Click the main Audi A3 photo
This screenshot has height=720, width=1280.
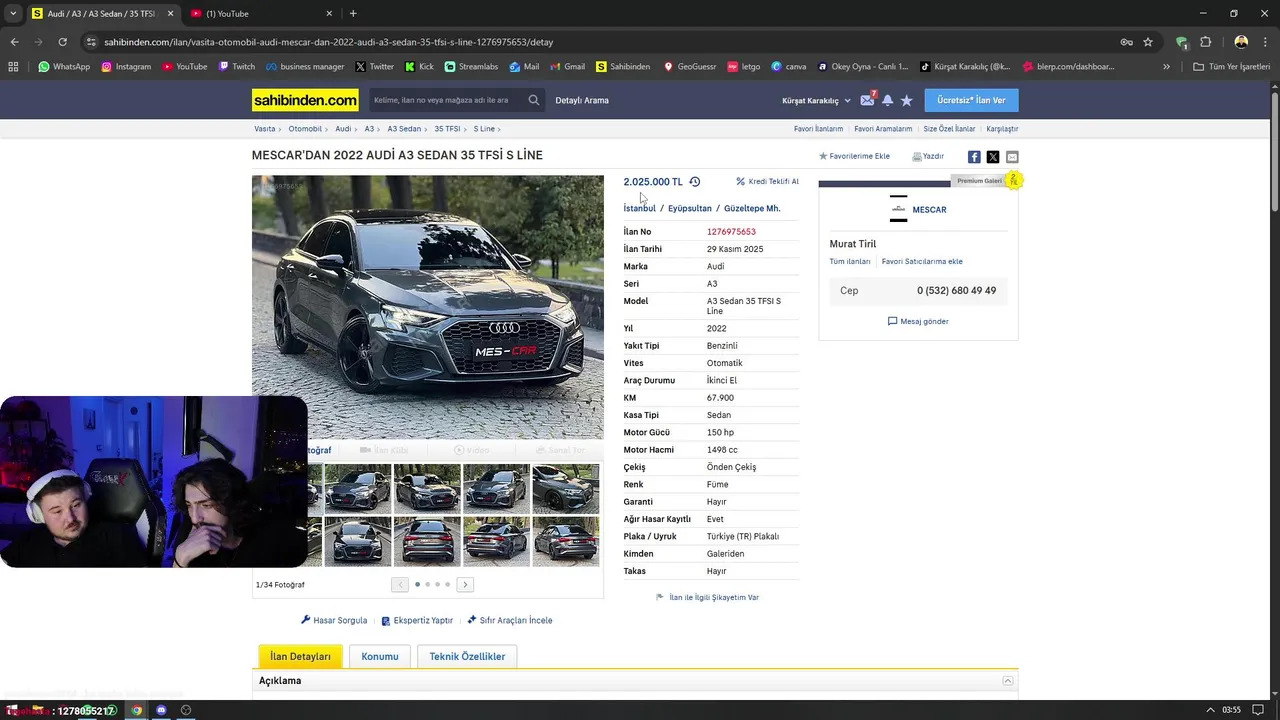click(x=428, y=307)
